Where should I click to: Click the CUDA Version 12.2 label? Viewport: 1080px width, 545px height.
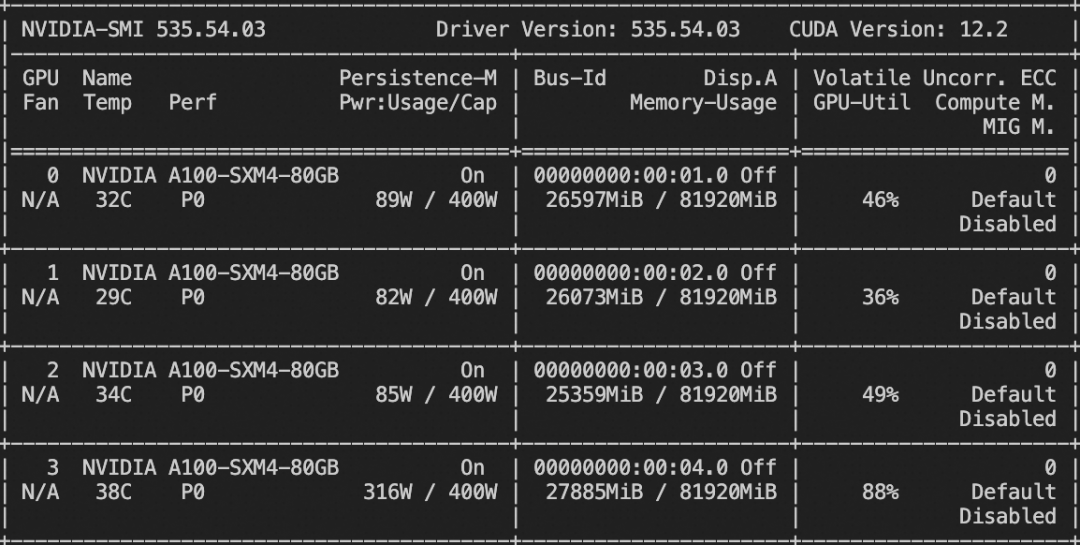[898, 29]
